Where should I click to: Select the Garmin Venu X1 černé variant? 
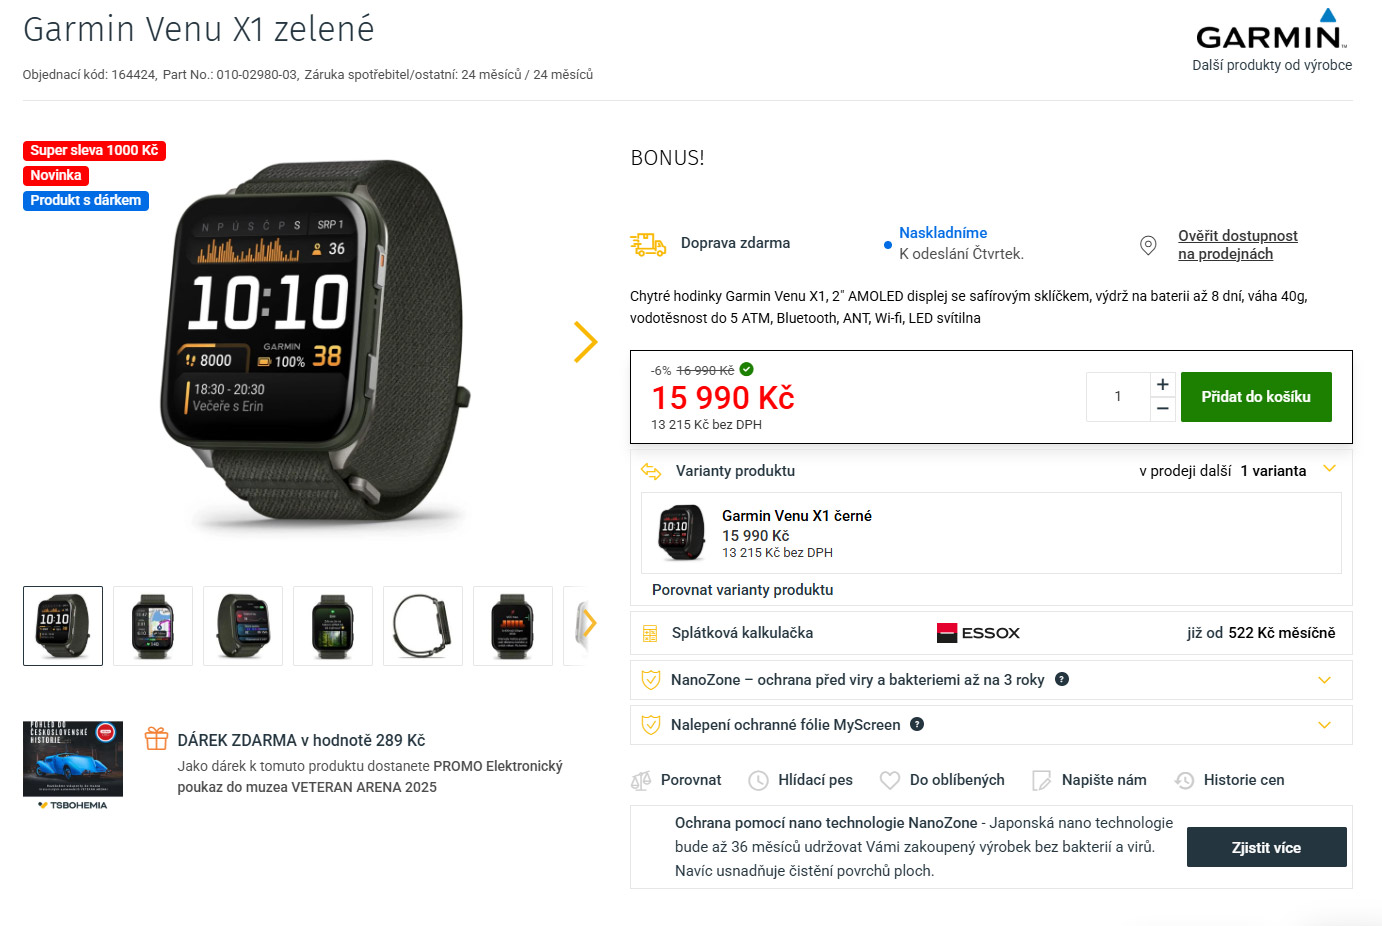tap(991, 533)
